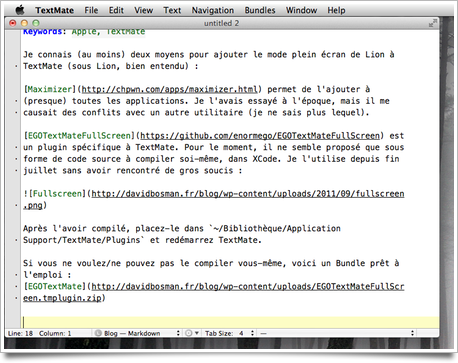Click the '.png)' continuation line
Screen dimensions: 458x363
(35, 205)
